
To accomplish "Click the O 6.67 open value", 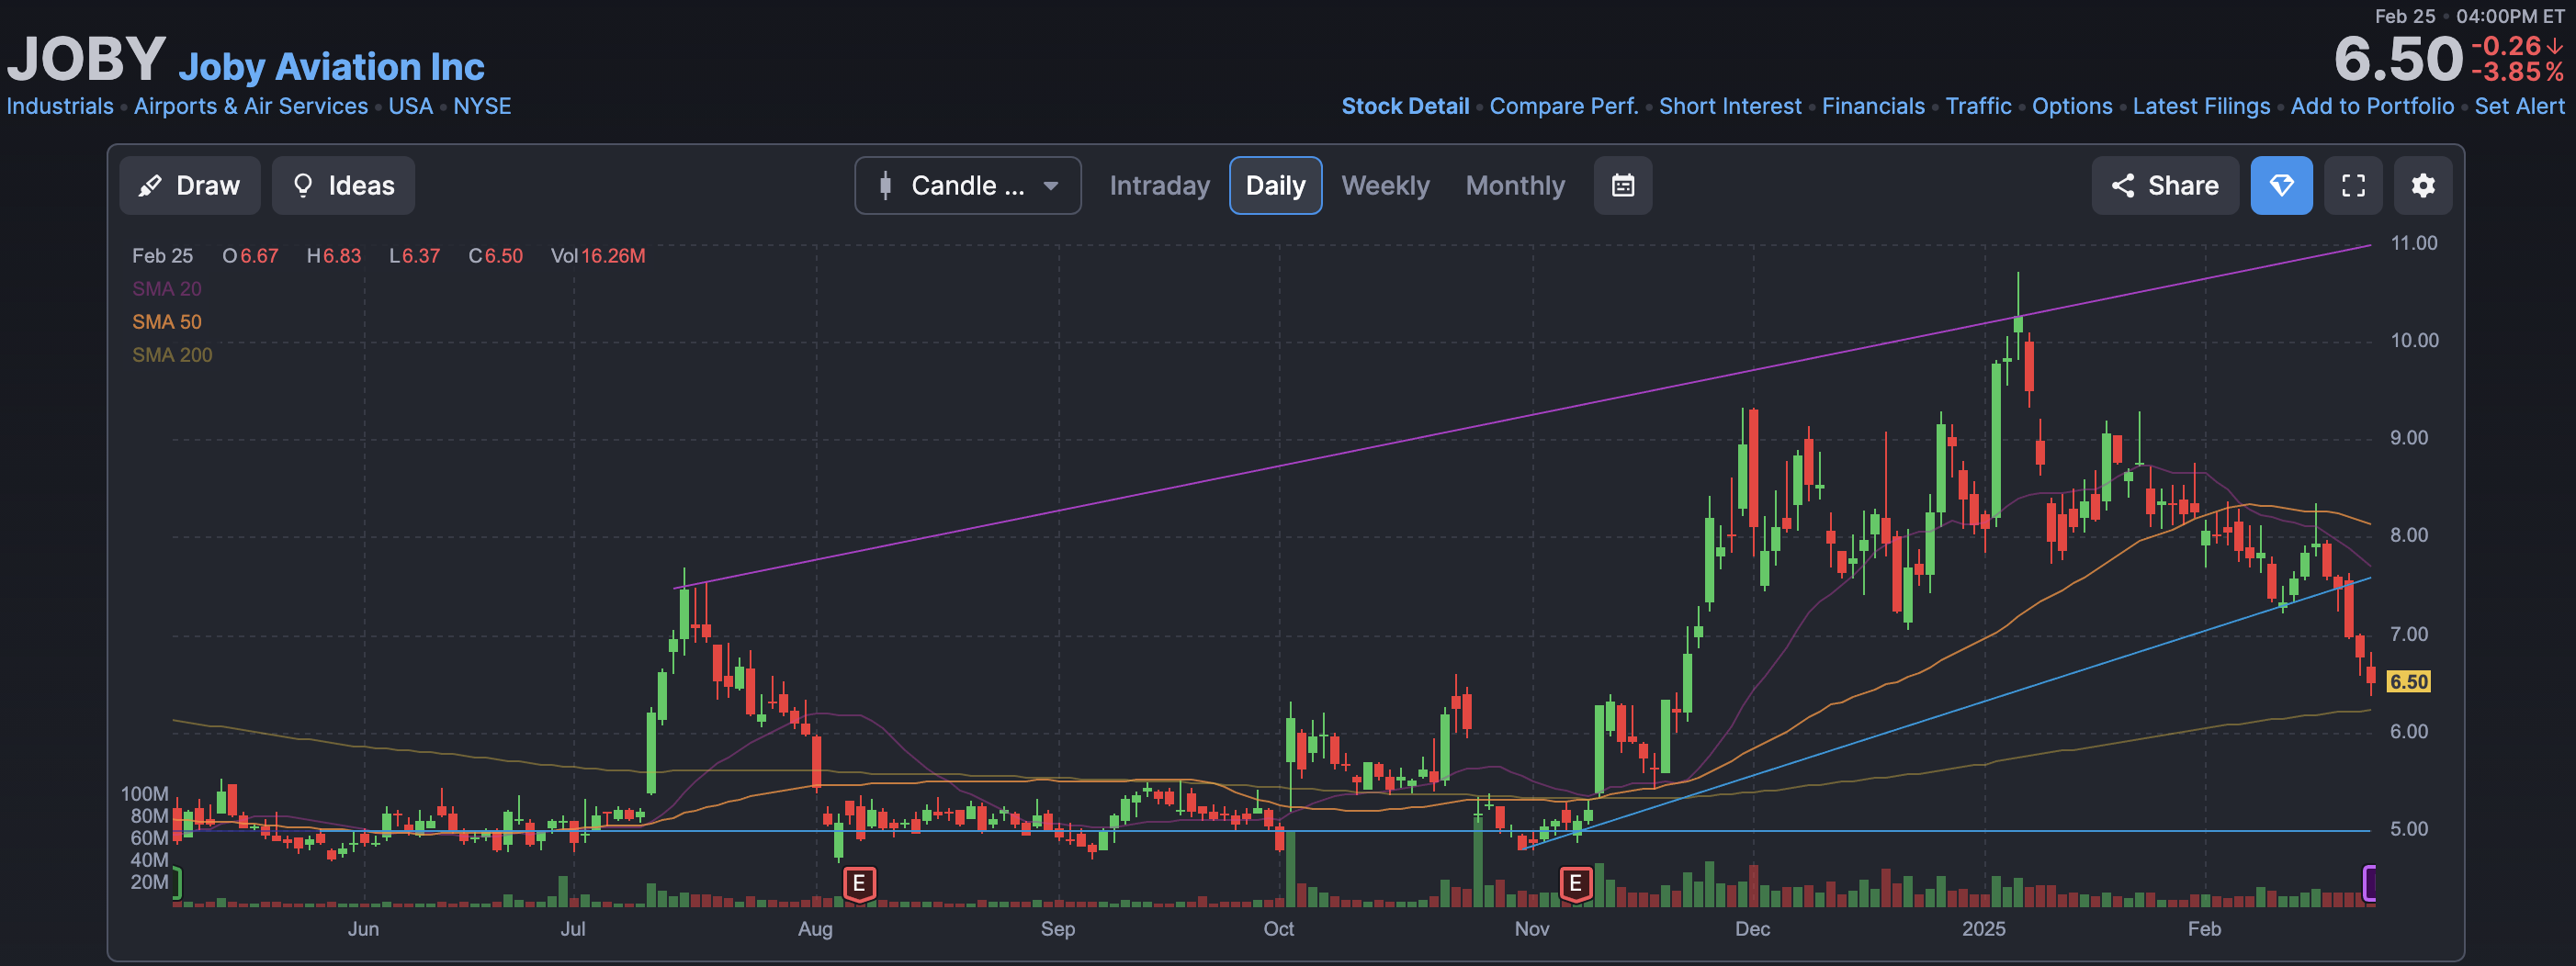I will [250, 256].
